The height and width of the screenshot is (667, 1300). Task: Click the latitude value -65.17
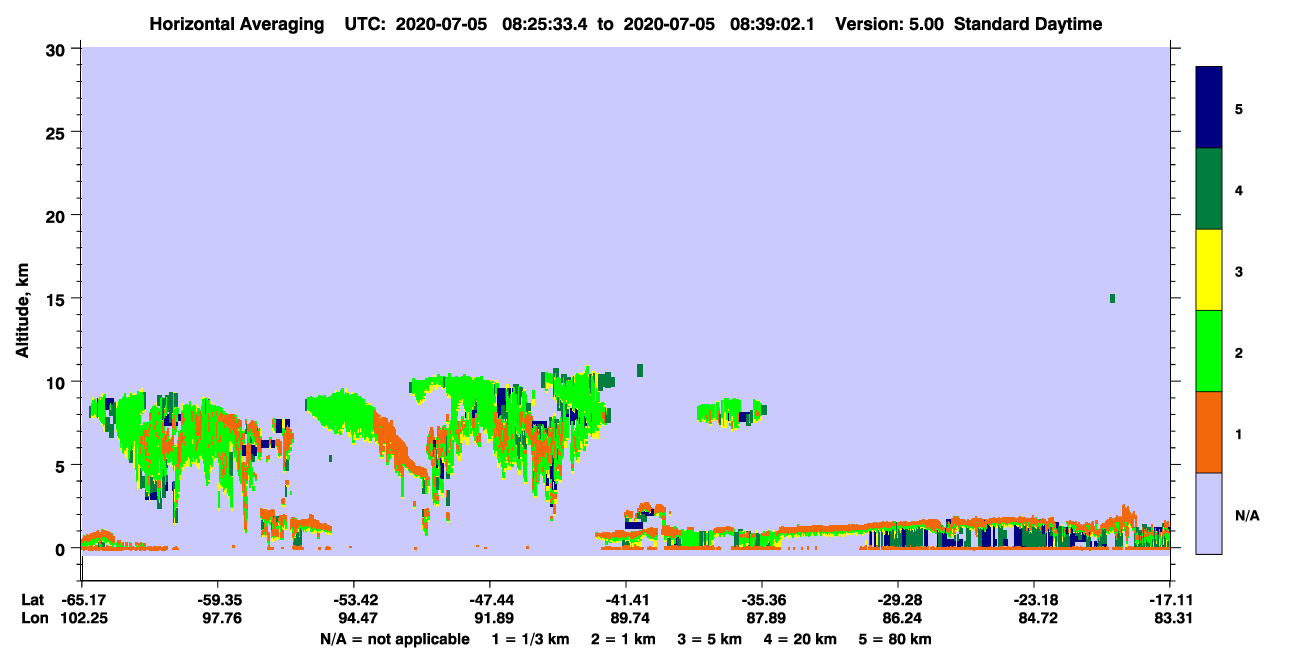83,600
